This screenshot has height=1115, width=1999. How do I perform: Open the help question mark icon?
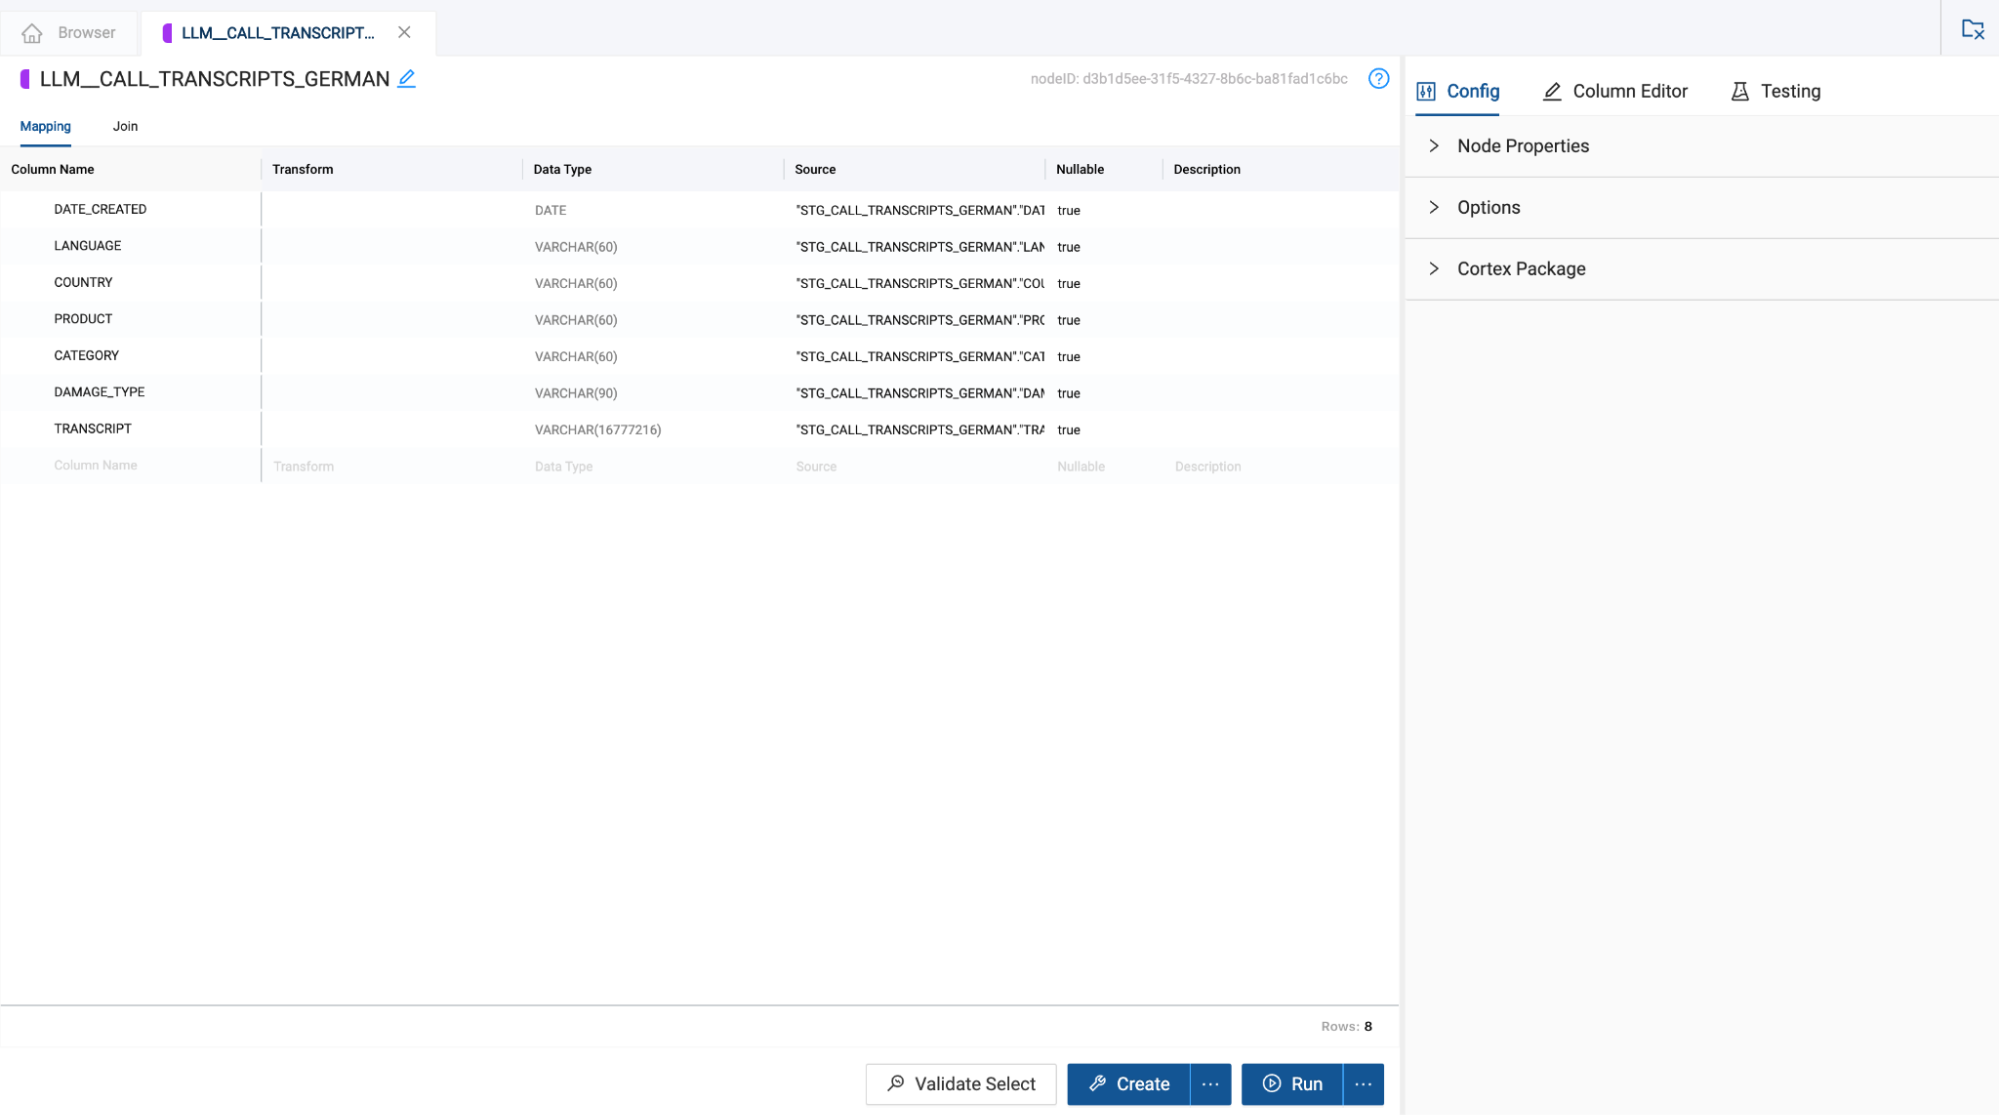point(1378,79)
